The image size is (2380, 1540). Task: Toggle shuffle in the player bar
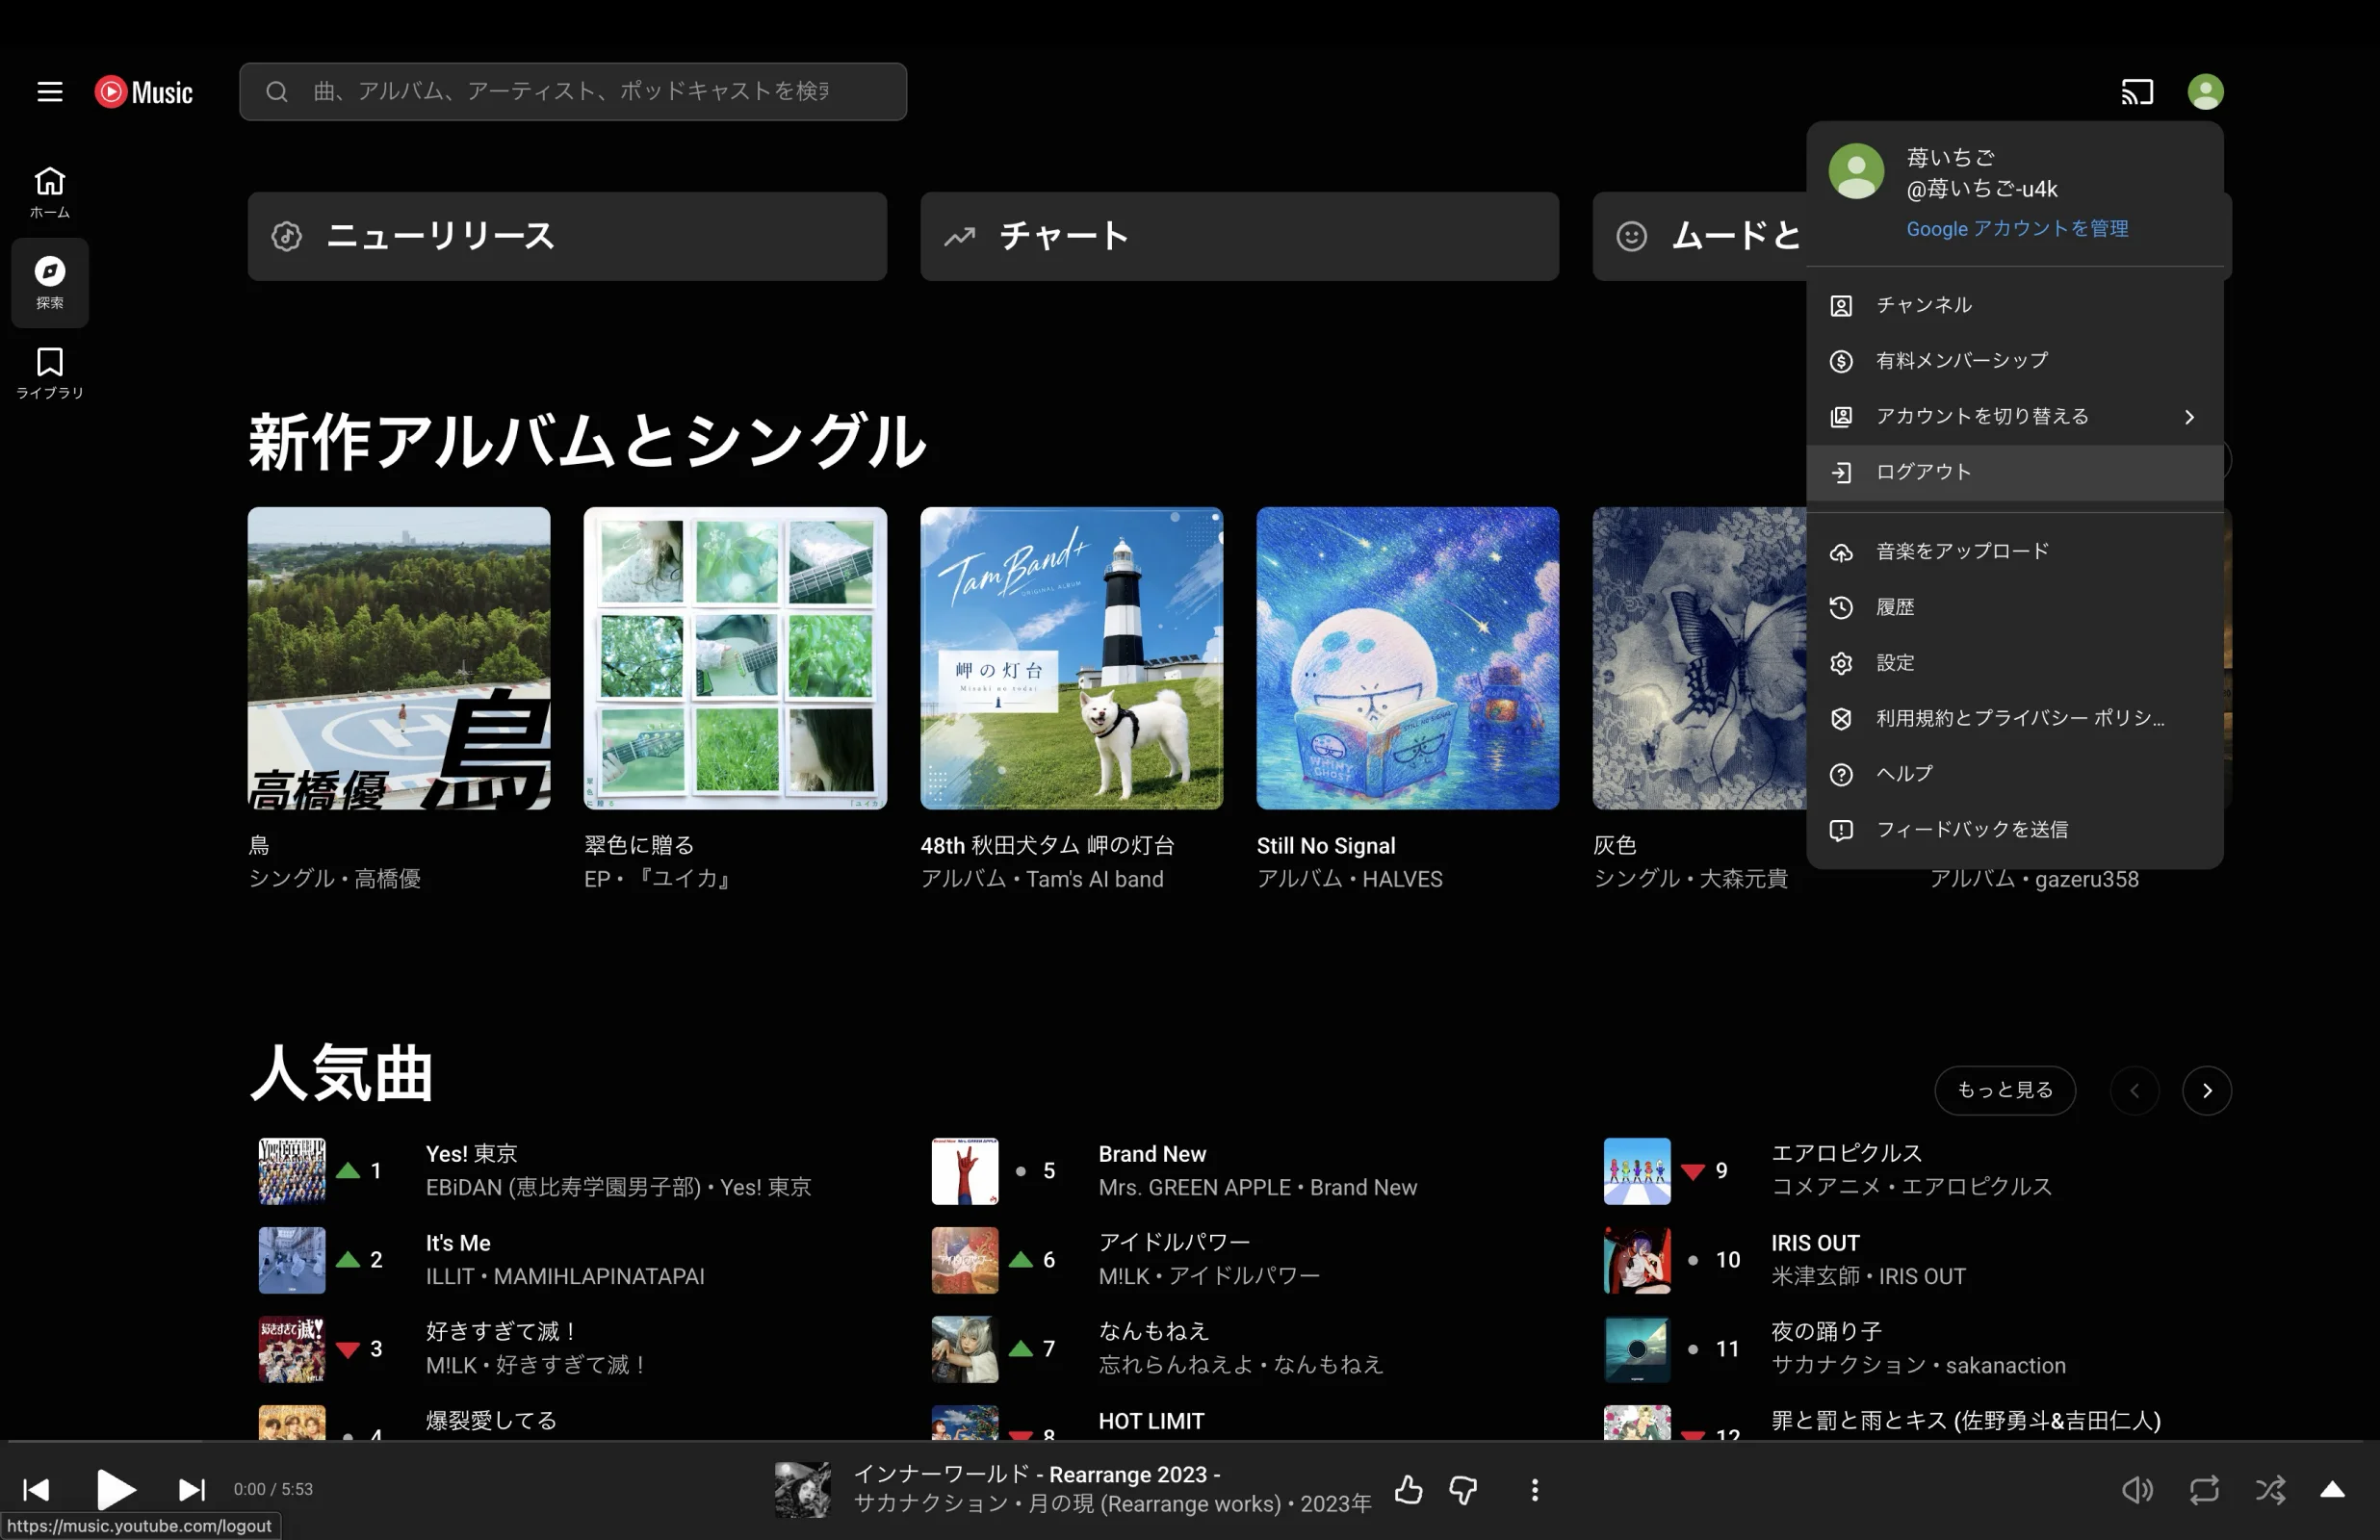click(x=2270, y=1490)
